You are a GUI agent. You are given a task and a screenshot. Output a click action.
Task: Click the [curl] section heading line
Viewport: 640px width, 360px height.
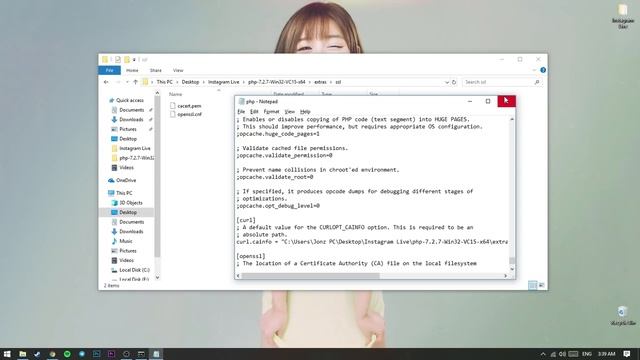click(246, 220)
